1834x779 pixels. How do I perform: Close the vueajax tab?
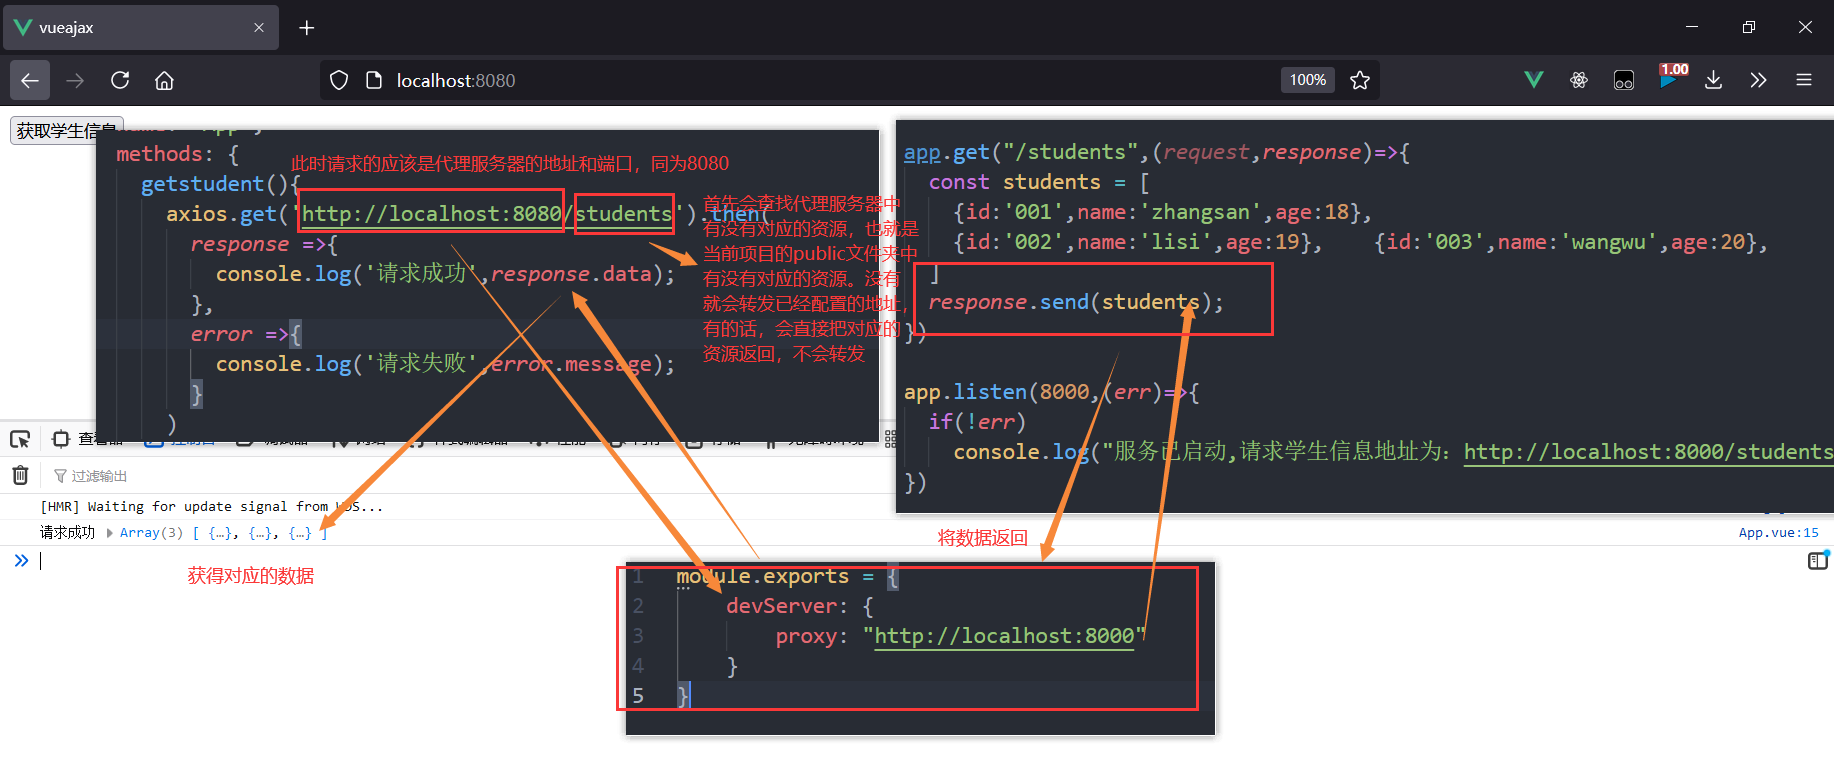pyautogui.click(x=259, y=28)
